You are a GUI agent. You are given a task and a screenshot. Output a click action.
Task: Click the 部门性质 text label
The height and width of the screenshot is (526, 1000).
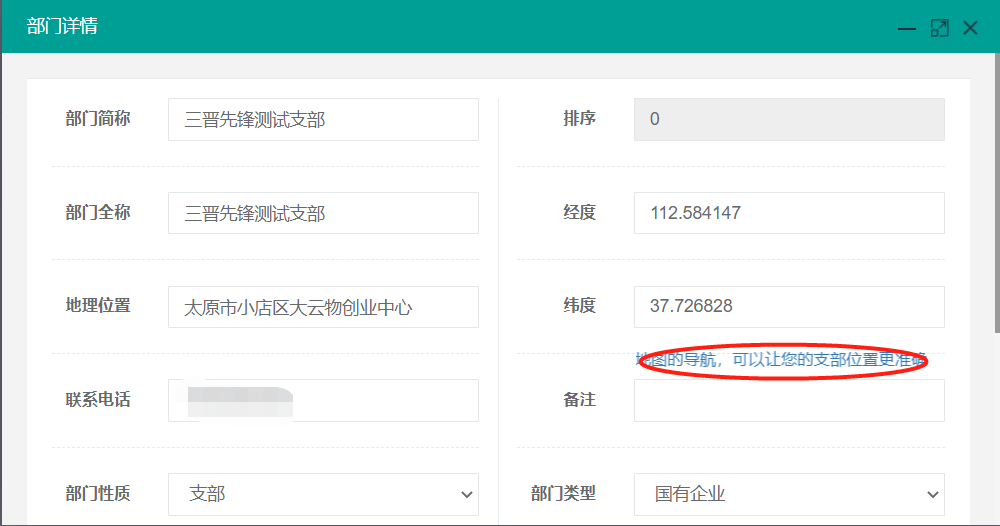coord(98,493)
